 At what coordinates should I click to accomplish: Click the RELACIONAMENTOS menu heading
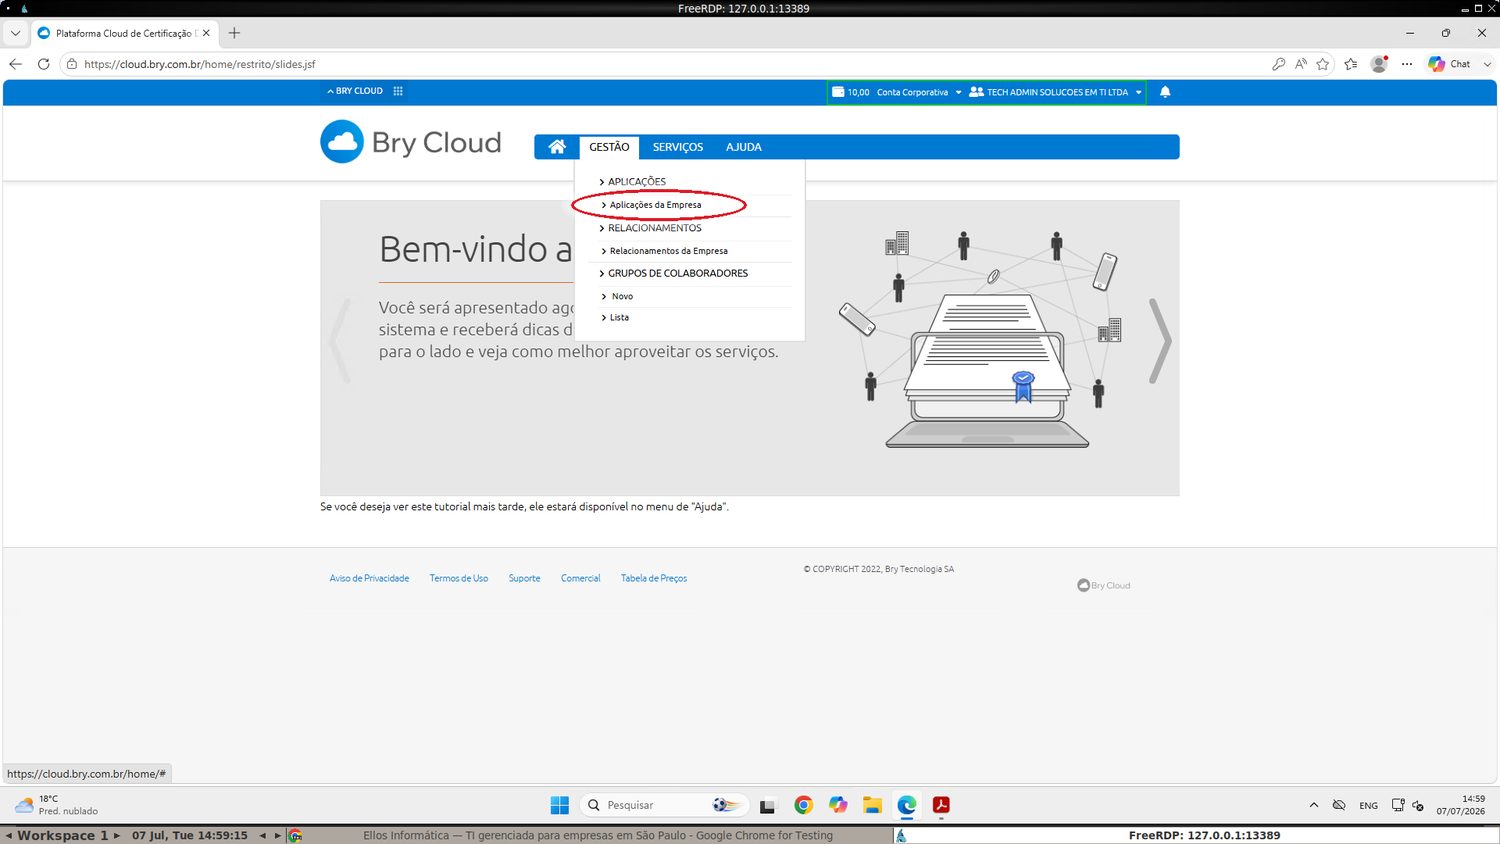[x=654, y=228]
